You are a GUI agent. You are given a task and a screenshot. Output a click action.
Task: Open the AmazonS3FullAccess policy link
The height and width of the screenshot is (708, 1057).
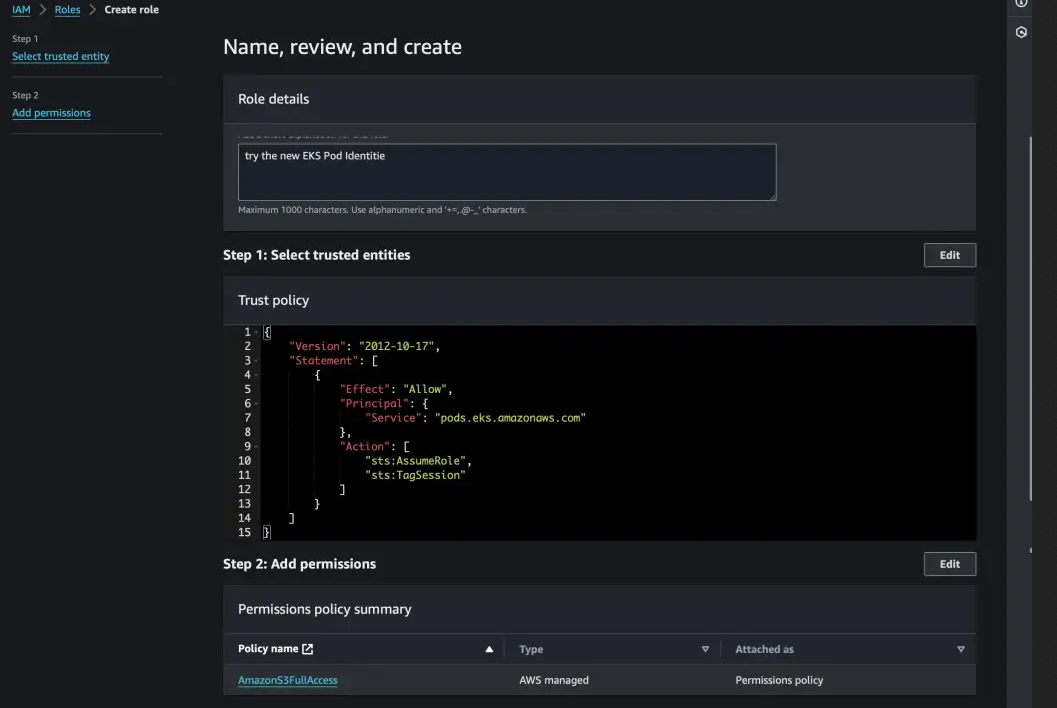click(x=288, y=680)
